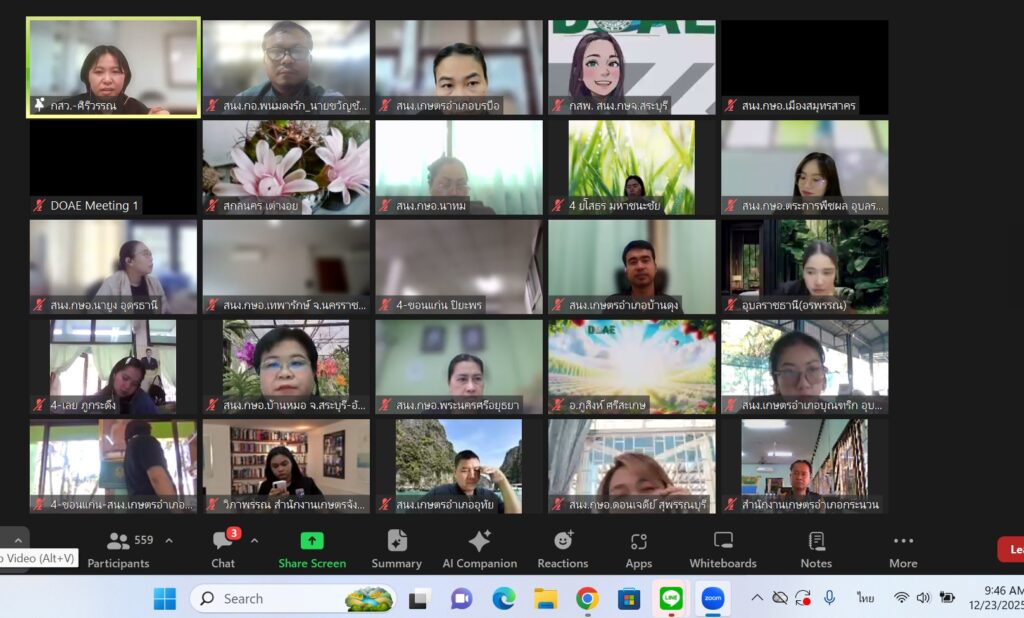Open the Participants panel
1024x618 pixels.
coord(118,549)
